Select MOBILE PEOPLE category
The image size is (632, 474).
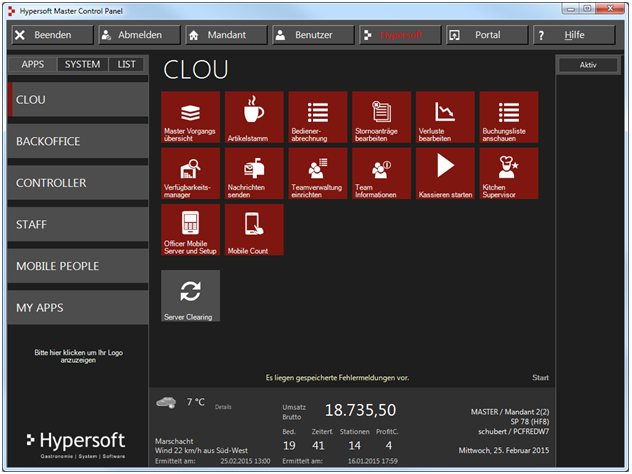pos(78,266)
